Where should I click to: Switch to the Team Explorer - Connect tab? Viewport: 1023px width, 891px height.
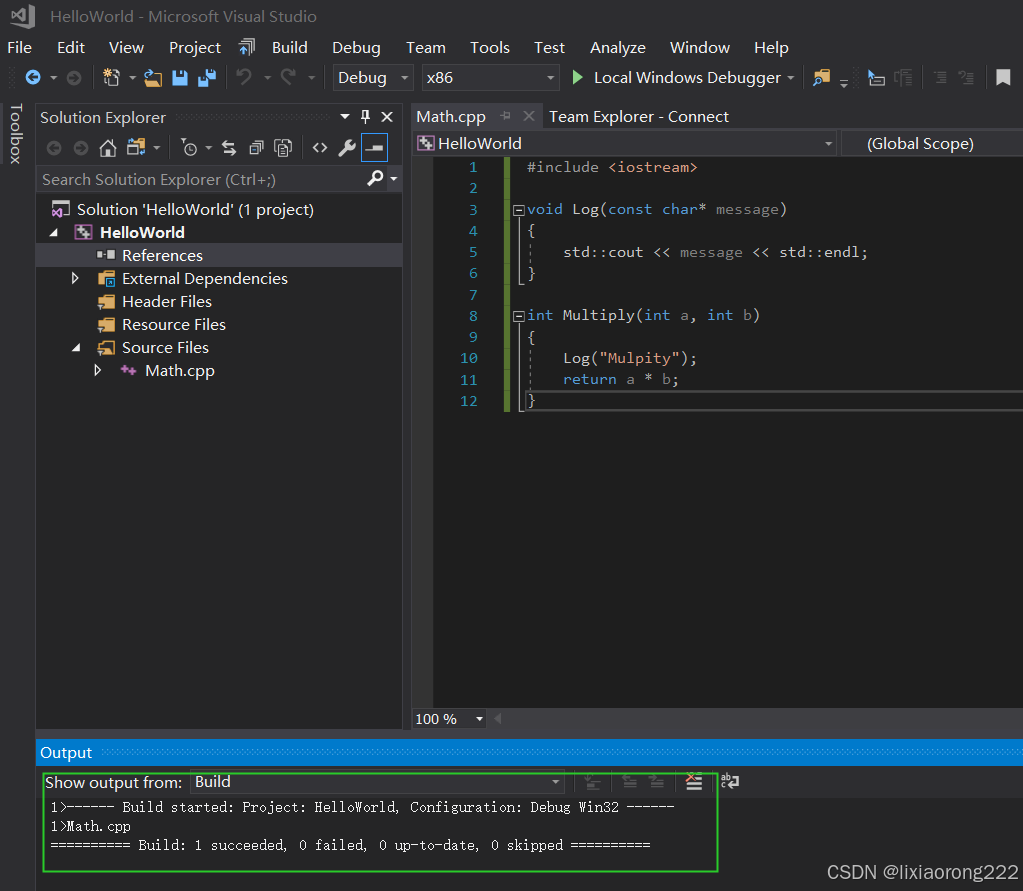pos(638,117)
